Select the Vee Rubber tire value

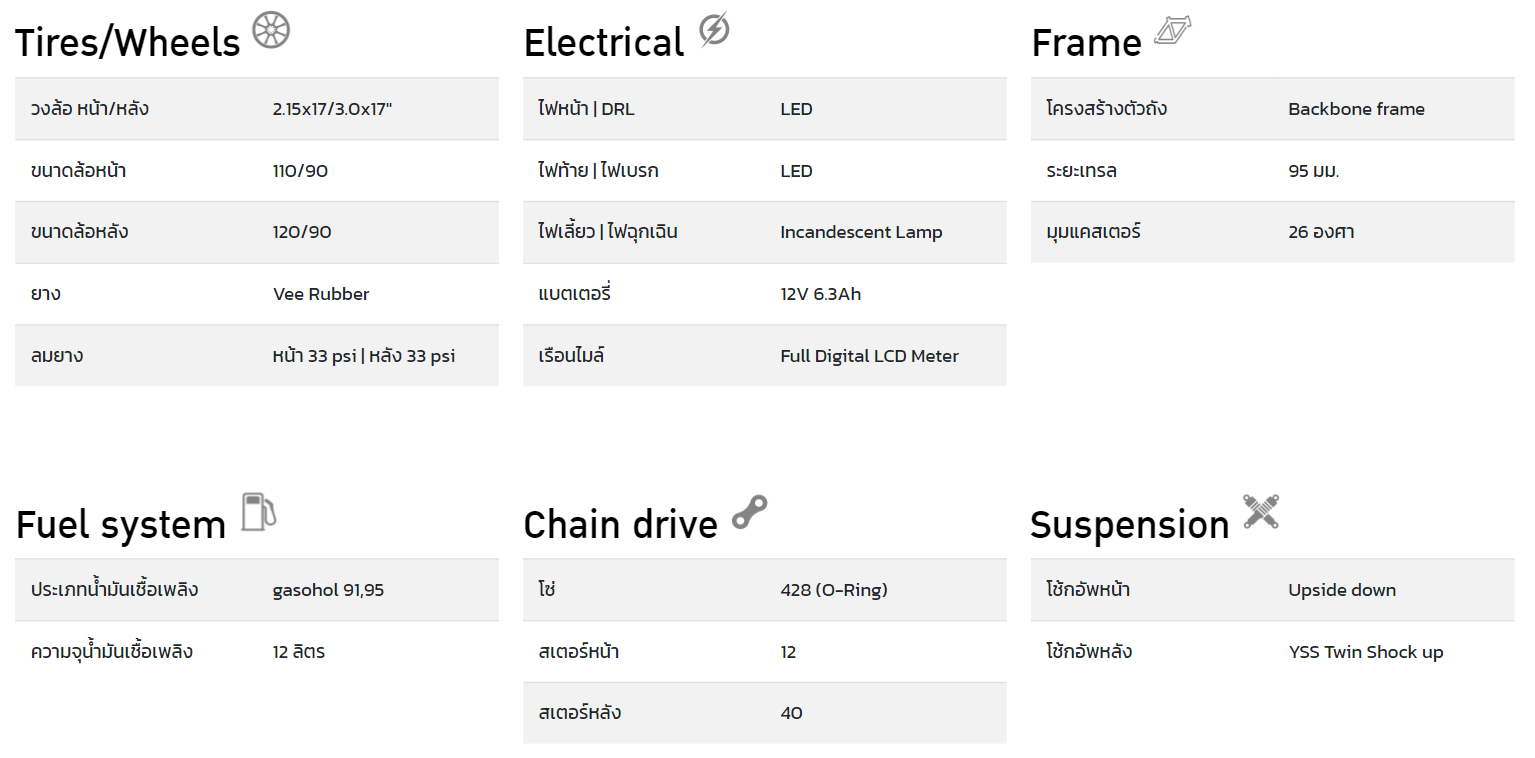point(321,294)
